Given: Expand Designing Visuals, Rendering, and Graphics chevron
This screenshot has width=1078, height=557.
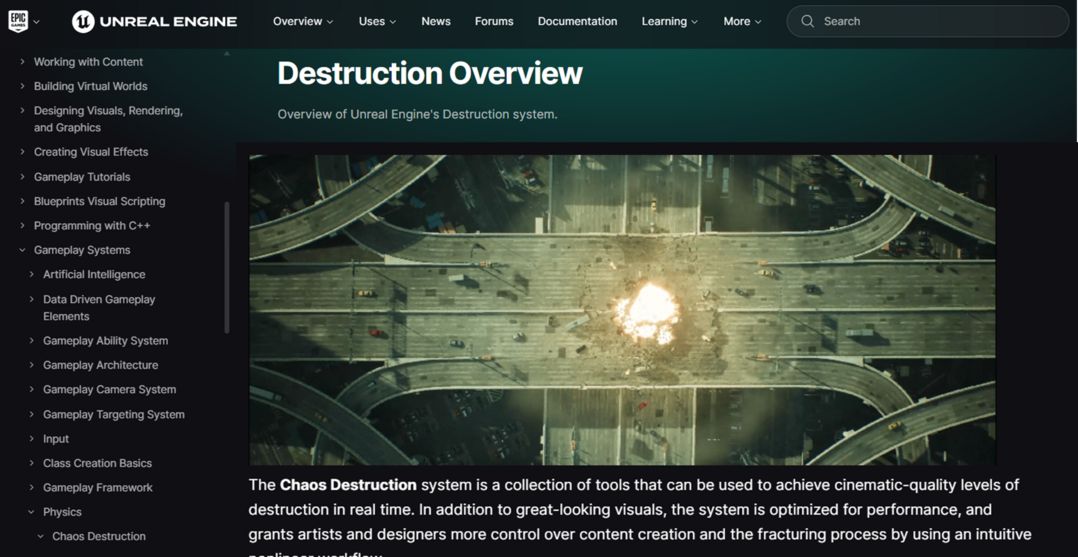Looking at the screenshot, I should (x=23, y=111).
